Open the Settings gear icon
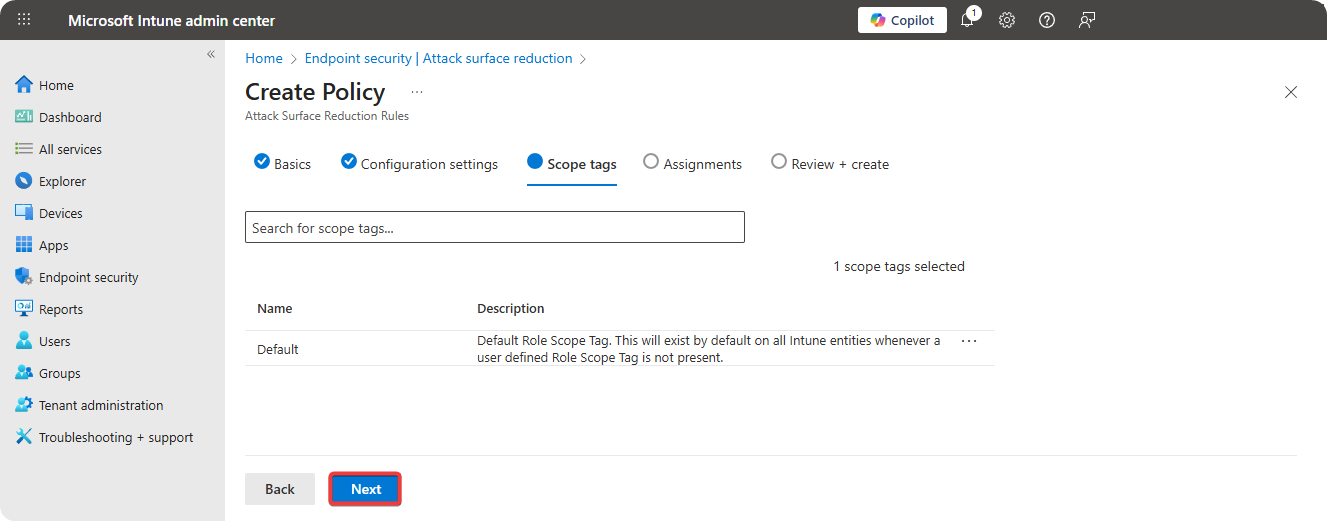Screen dimensions: 1327x521 pos(1007,20)
